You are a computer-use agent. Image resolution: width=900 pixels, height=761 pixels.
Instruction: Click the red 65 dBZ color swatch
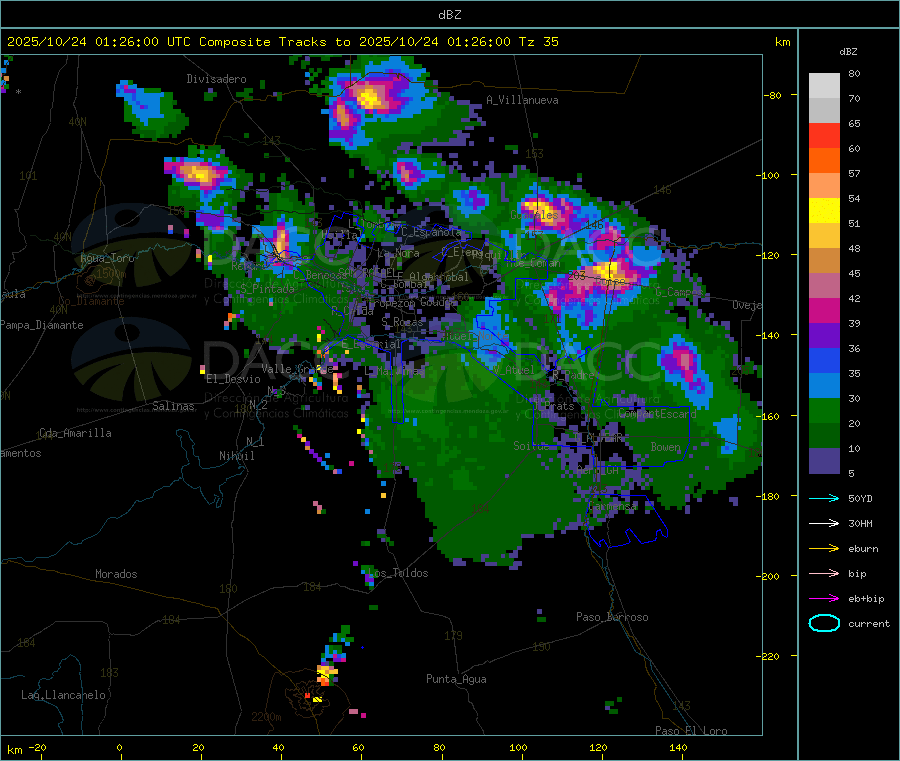coord(824,135)
